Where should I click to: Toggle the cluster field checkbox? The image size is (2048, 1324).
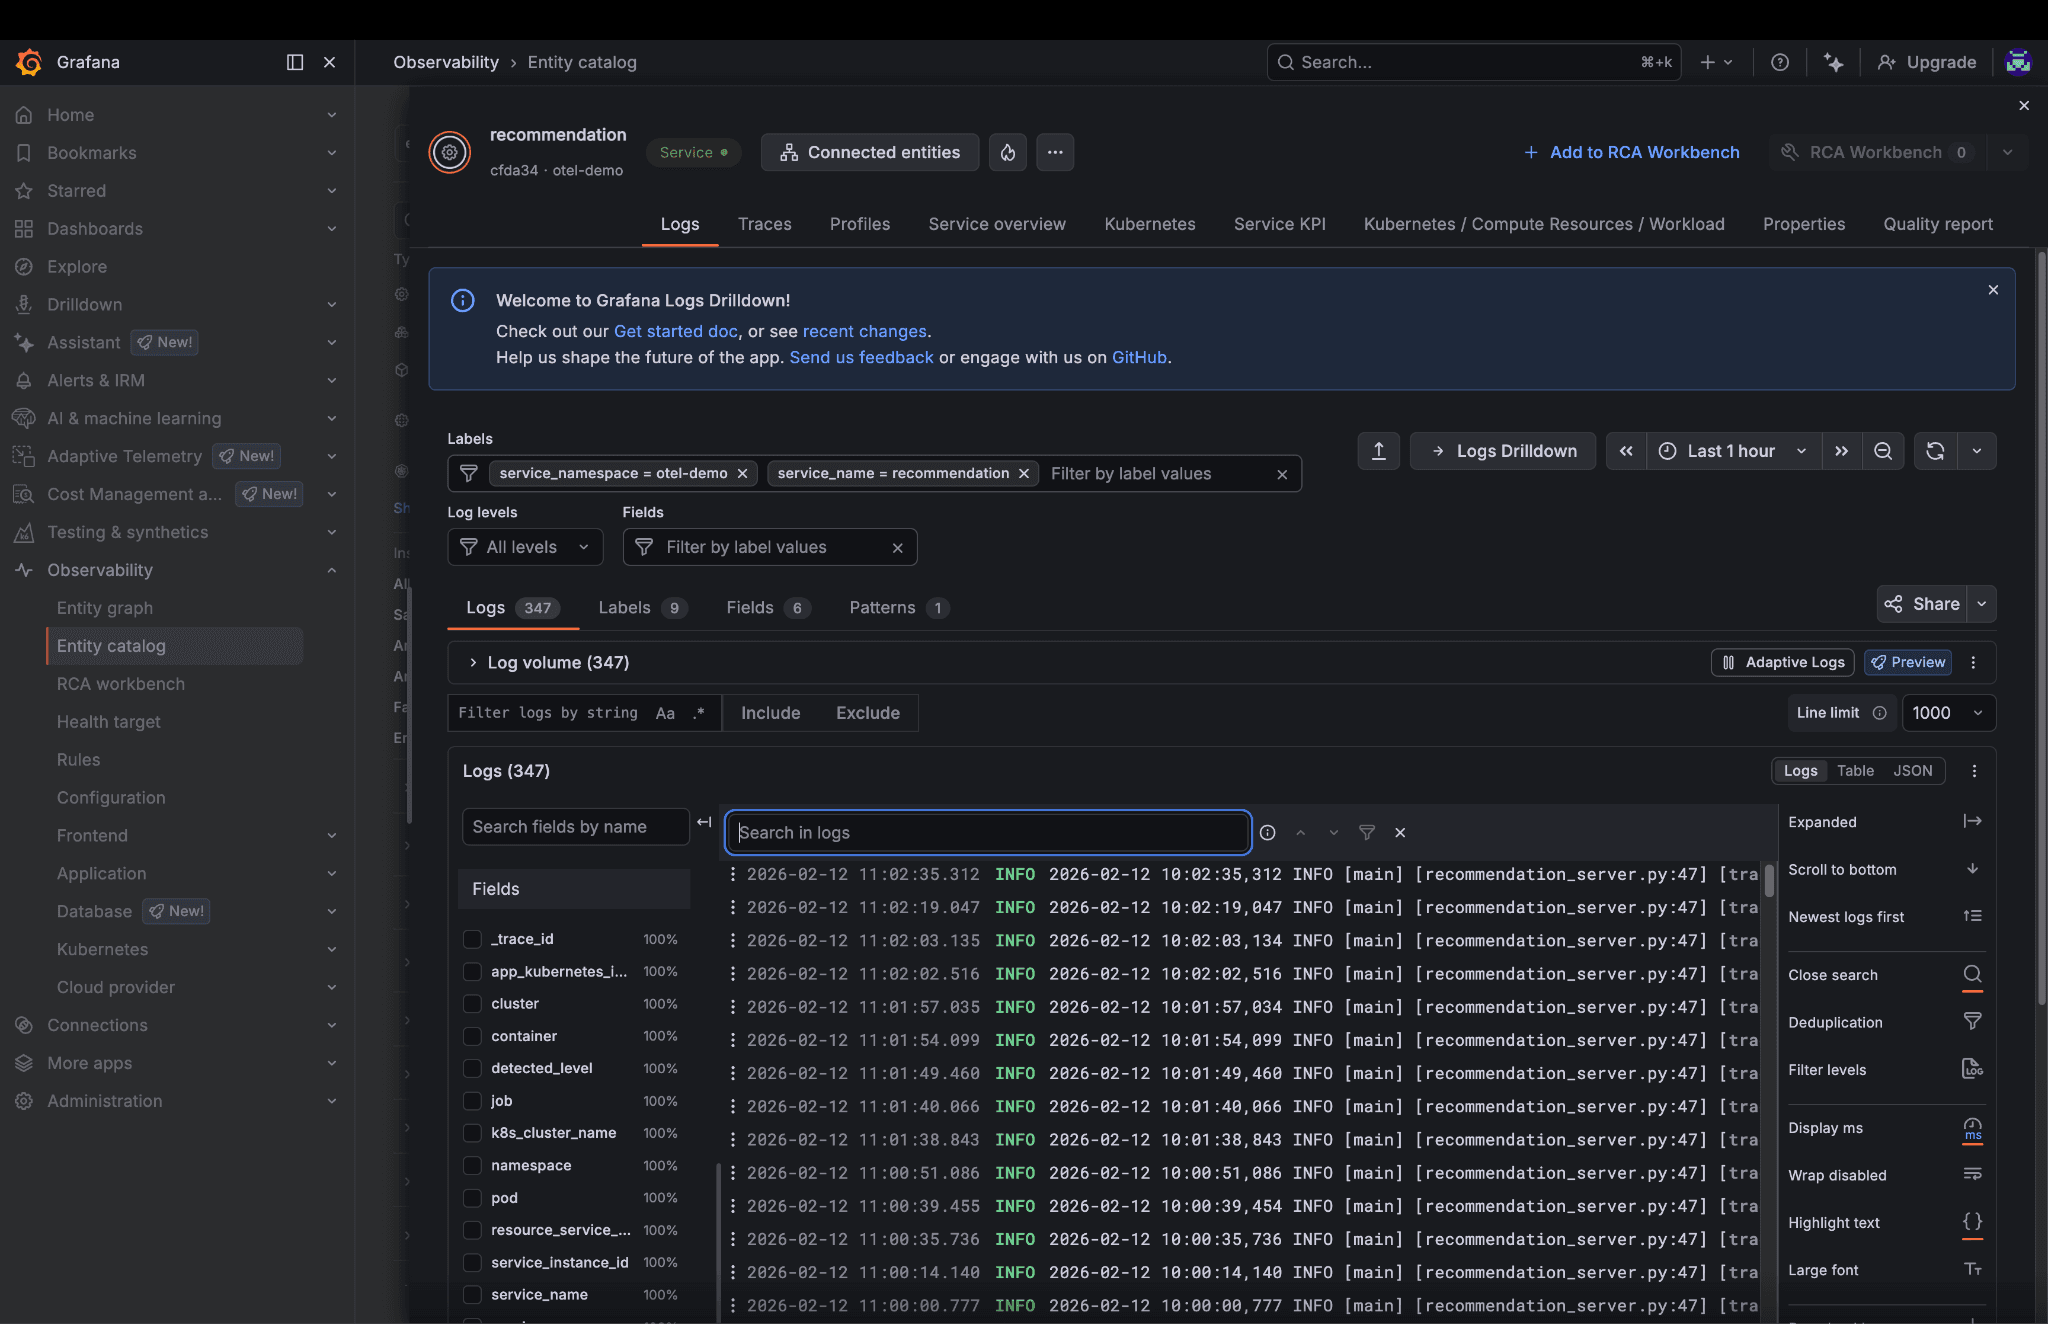coord(472,1004)
